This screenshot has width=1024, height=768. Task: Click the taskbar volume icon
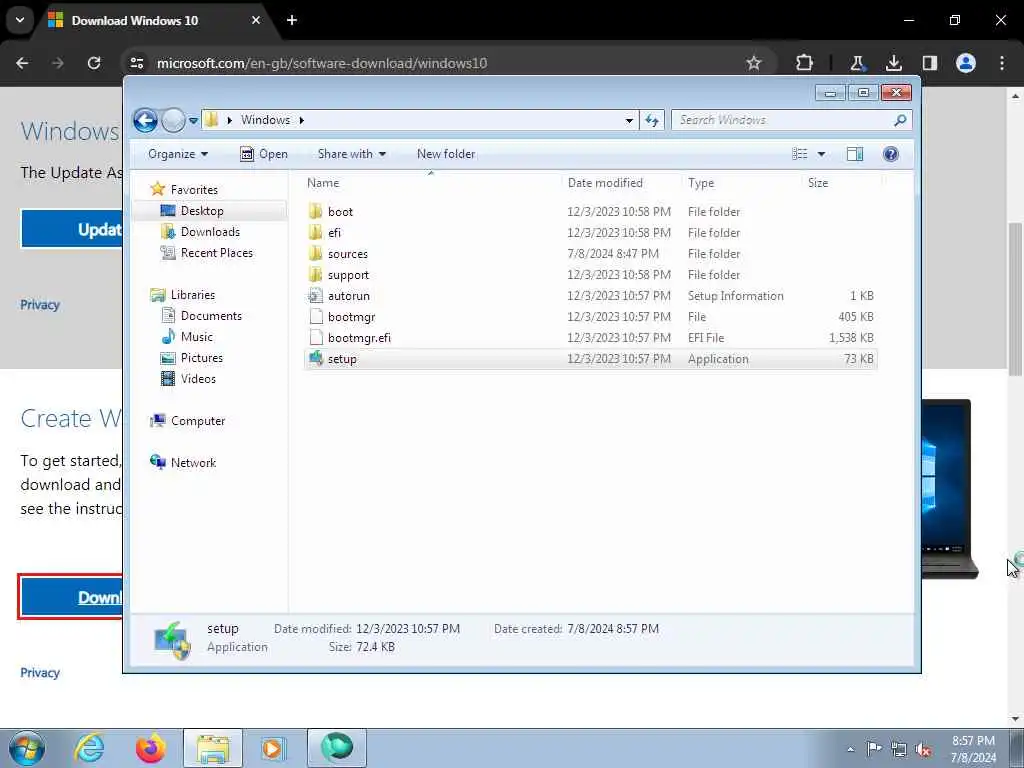coord(923,749)
